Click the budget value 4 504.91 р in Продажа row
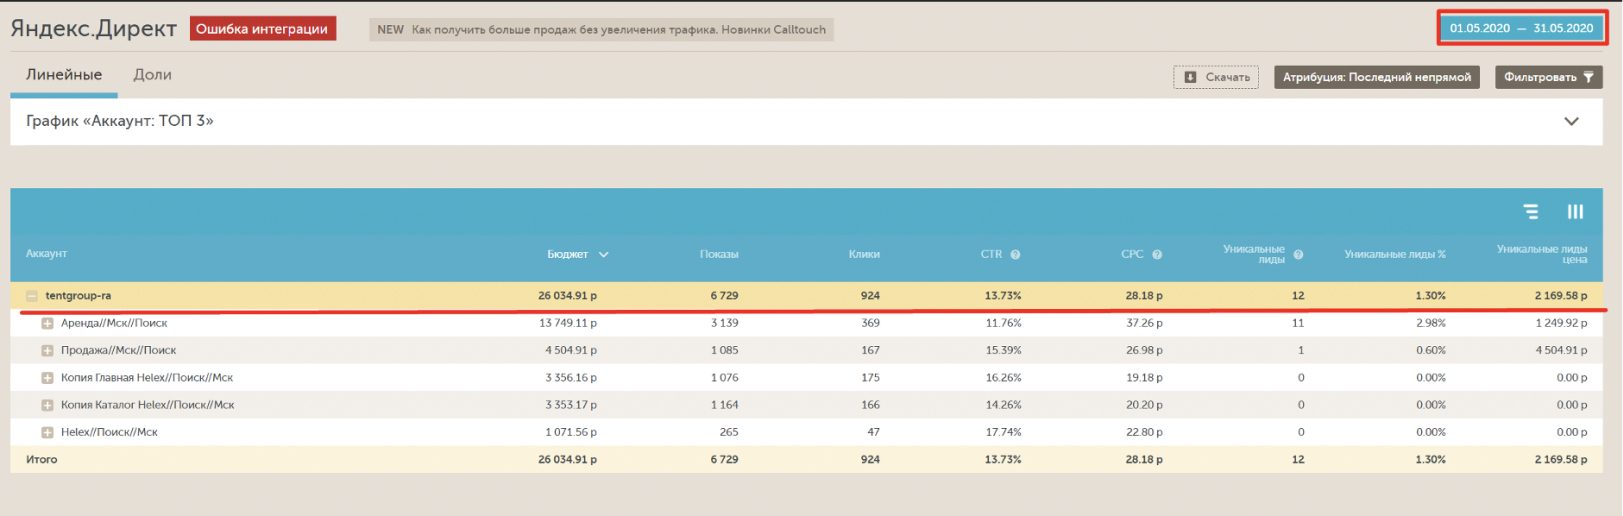The image size is (1623, 516). 571,350
